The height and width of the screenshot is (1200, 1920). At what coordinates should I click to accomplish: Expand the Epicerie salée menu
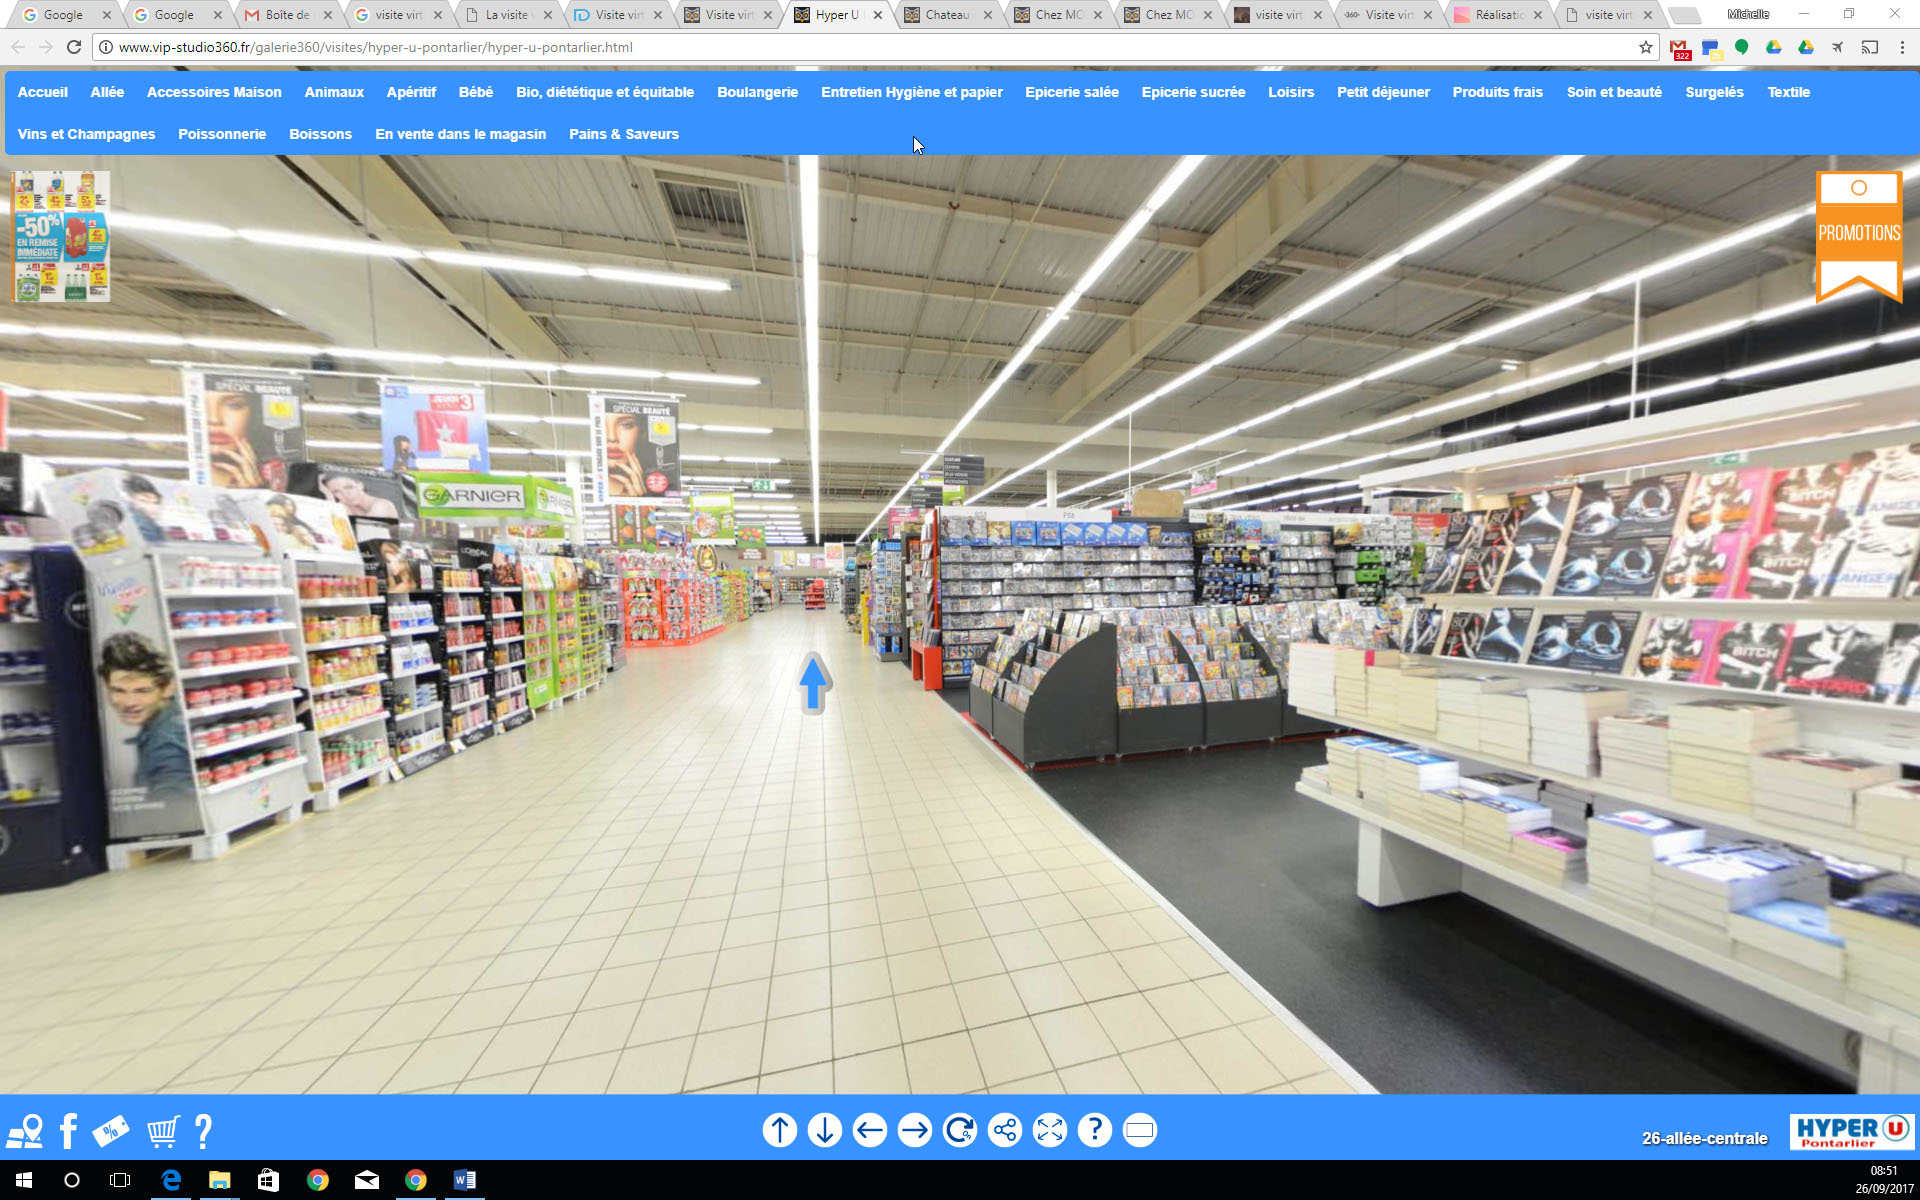[x=1071, y=92]
